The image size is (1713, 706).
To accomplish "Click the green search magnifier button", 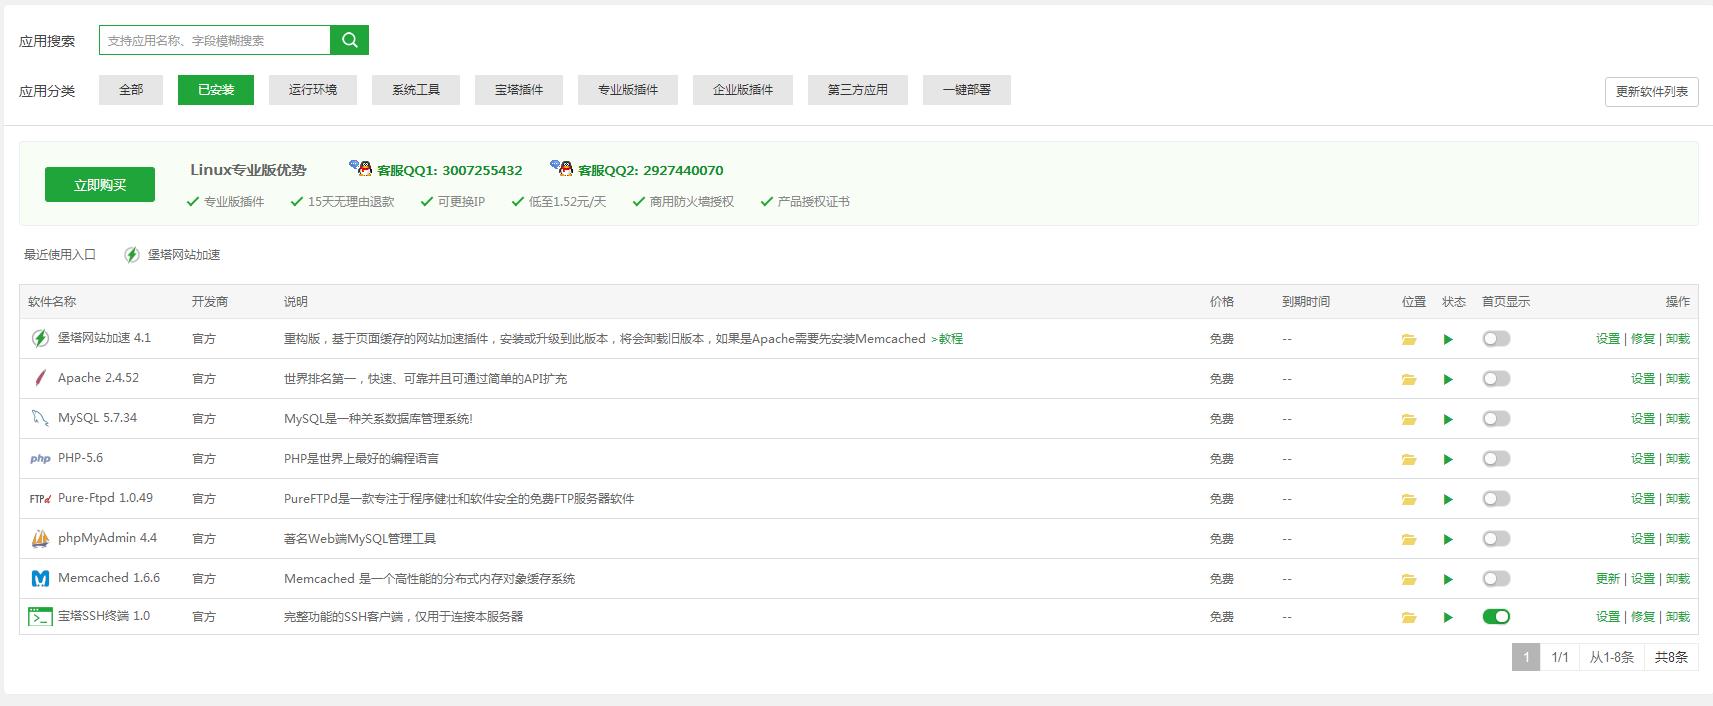I will (349, 40).
